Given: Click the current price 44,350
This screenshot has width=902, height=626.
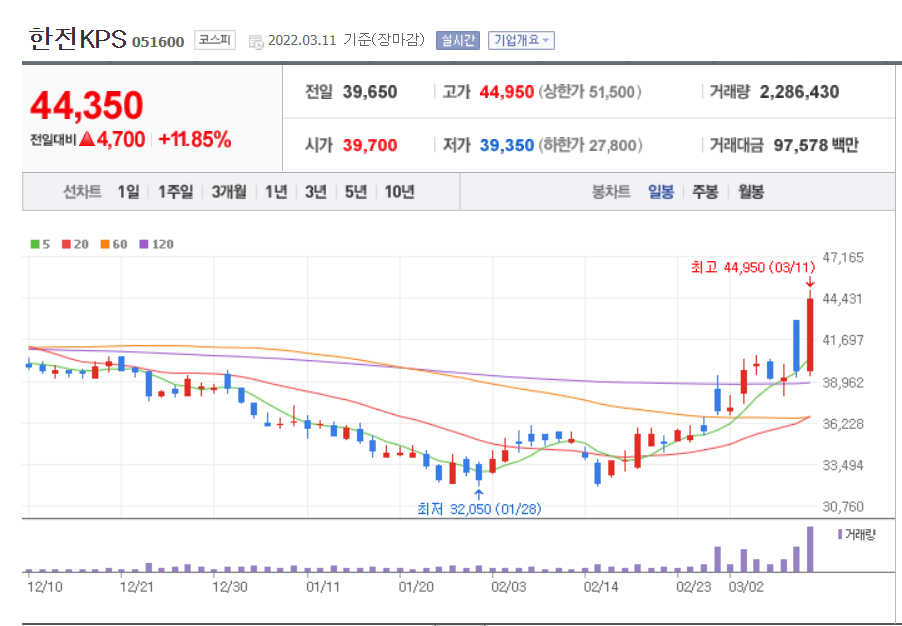Looking at the screenshot, I should (86, 105).
